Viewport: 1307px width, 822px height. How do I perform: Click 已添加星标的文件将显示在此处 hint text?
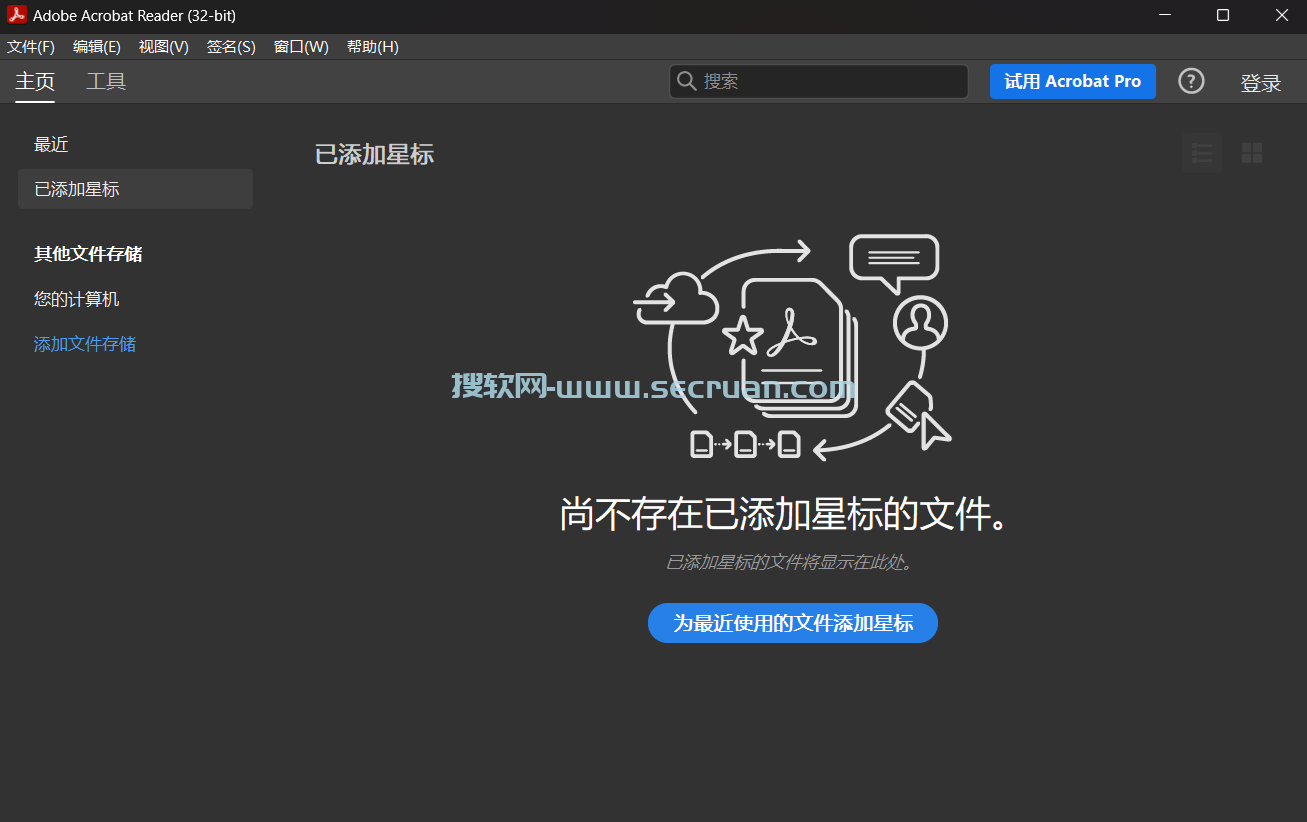tap(790, 563)
